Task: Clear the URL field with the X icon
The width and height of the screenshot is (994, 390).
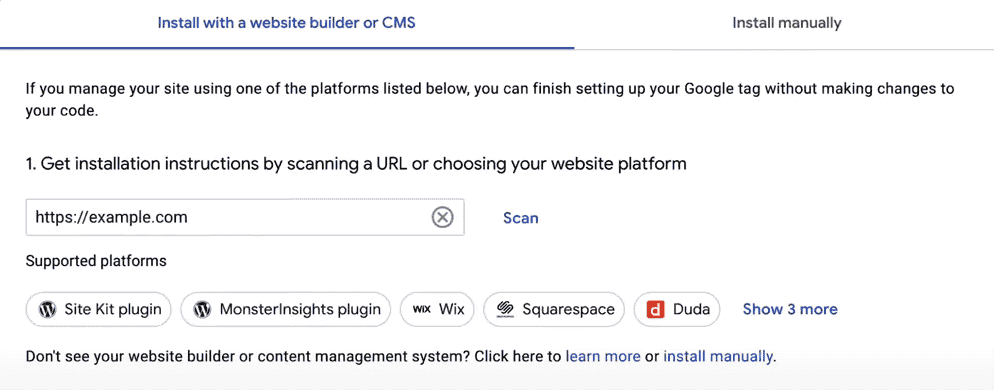Action: pyautogui.click(x=442, y=218)
